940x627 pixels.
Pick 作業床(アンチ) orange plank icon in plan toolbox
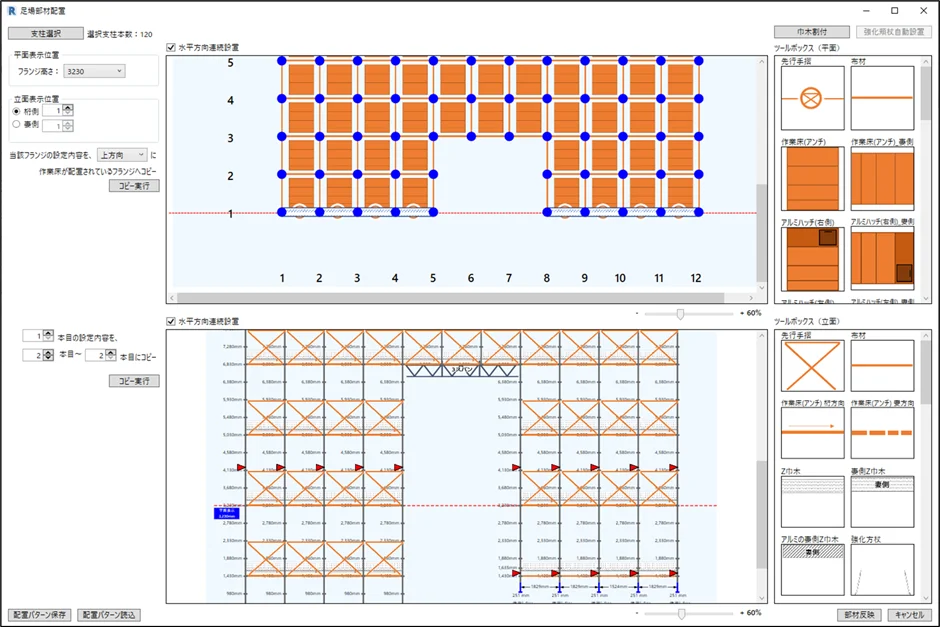(812, 179)
